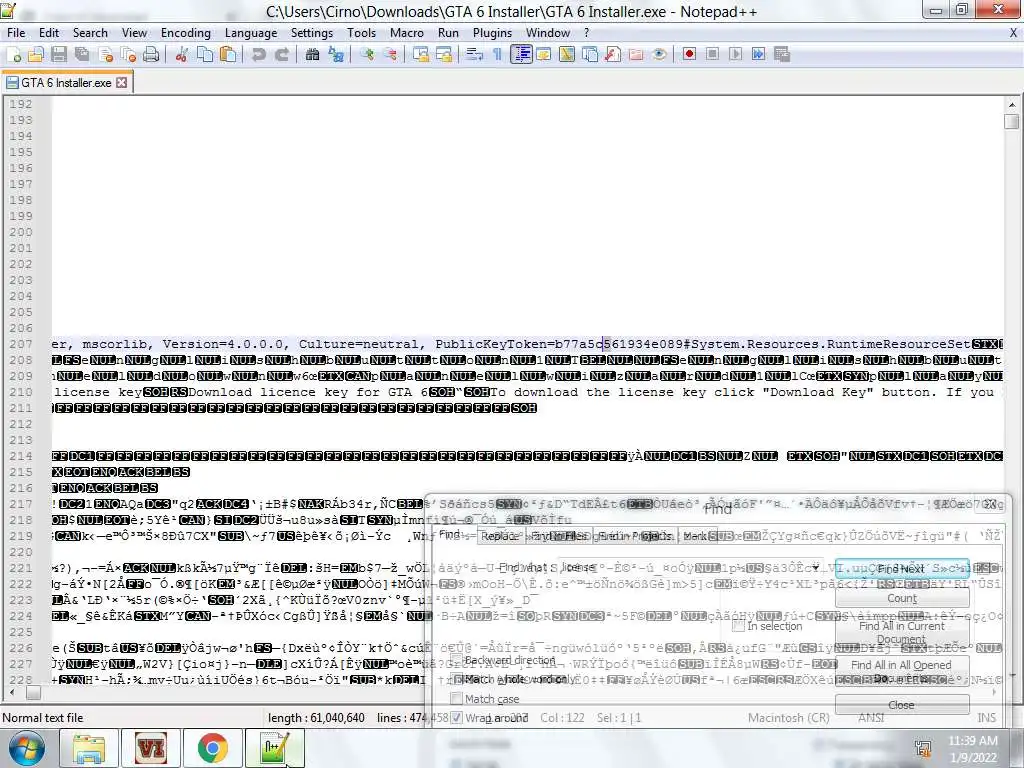Switch to the Replace tab in Find dialog
Screen dimensions: 1024x768
500,536
